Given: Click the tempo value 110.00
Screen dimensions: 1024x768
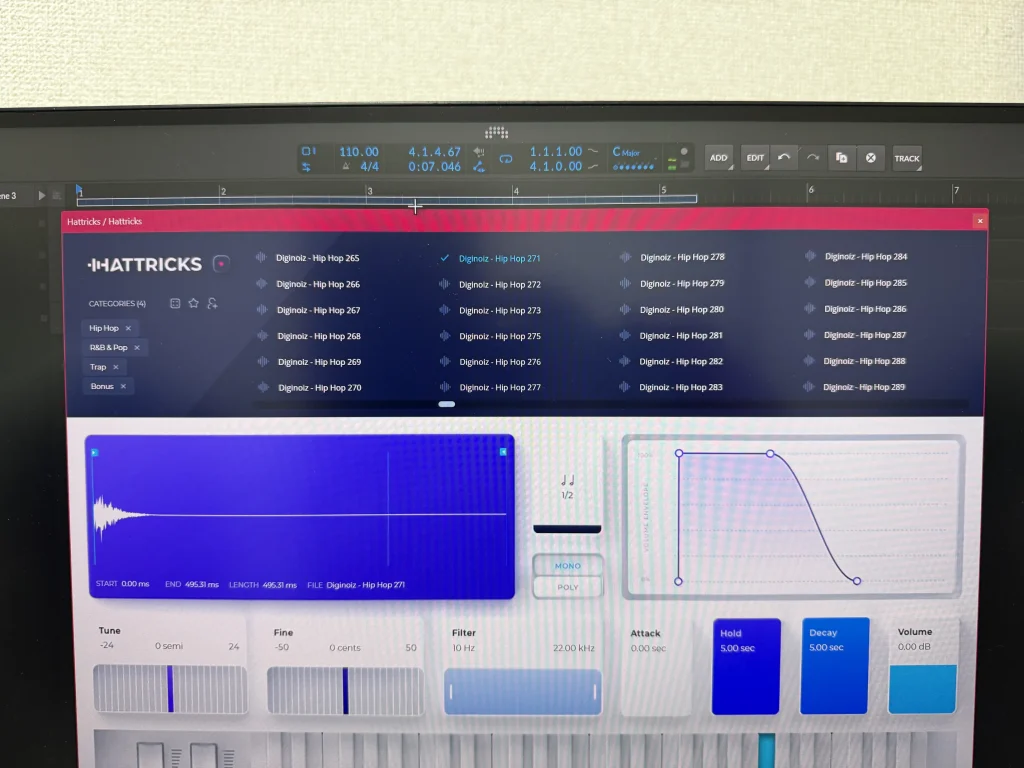Looking at the screenshot, I should coord(359,152).
